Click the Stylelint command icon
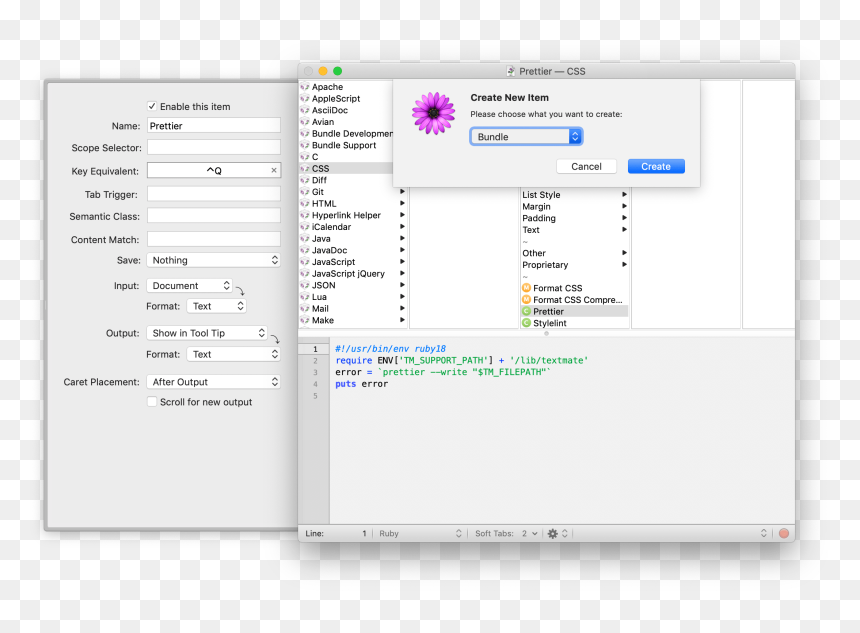Viewport: 860px width, 633px height. pos(527,323)
